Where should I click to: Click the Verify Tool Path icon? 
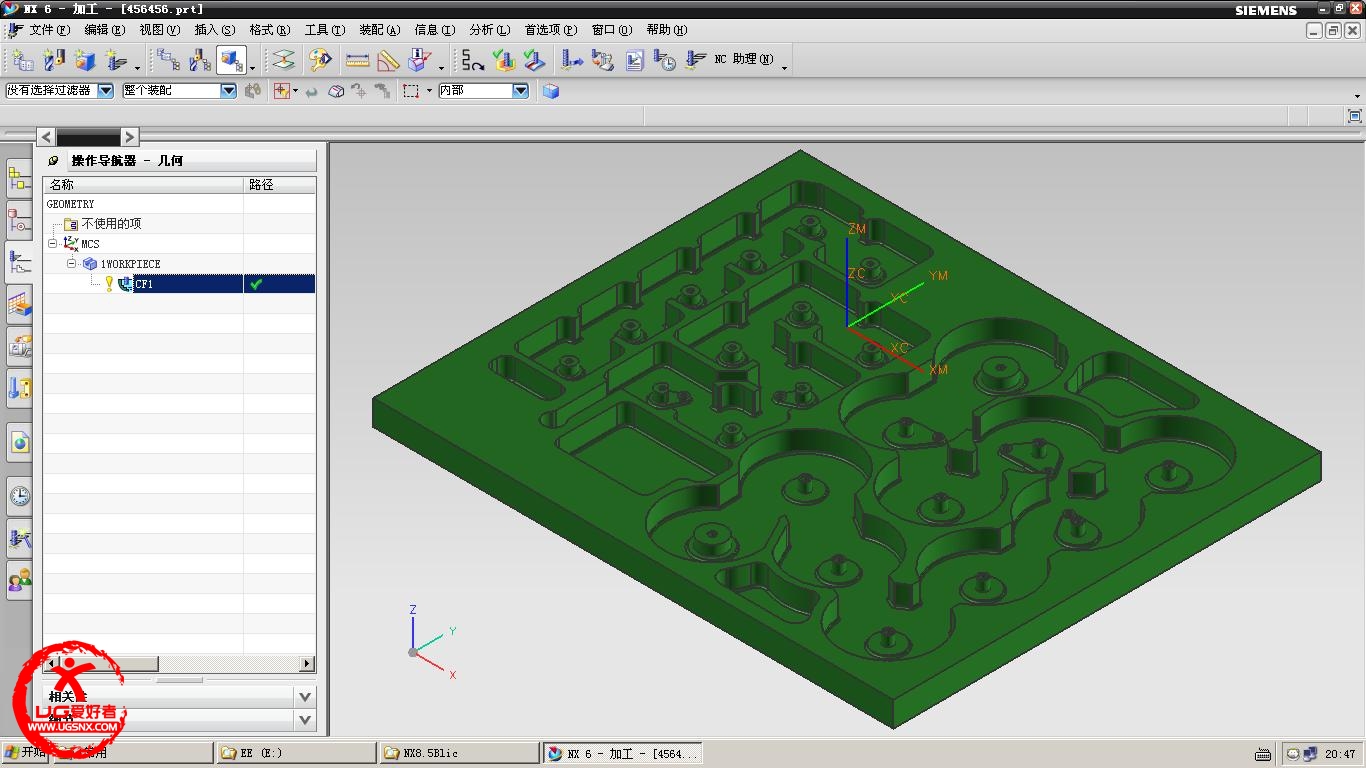click(504, 61)
